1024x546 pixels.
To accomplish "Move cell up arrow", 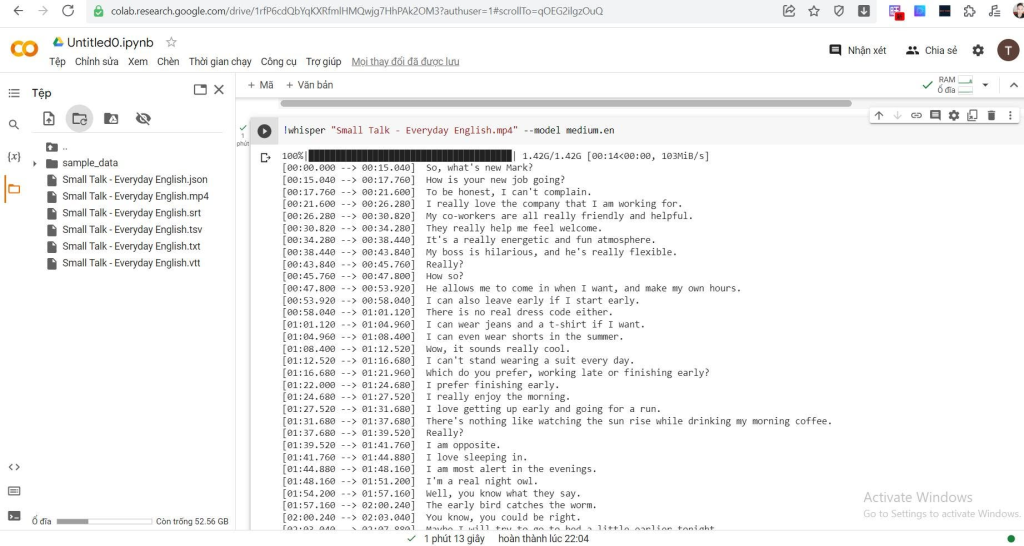I will tap(878, 116).
